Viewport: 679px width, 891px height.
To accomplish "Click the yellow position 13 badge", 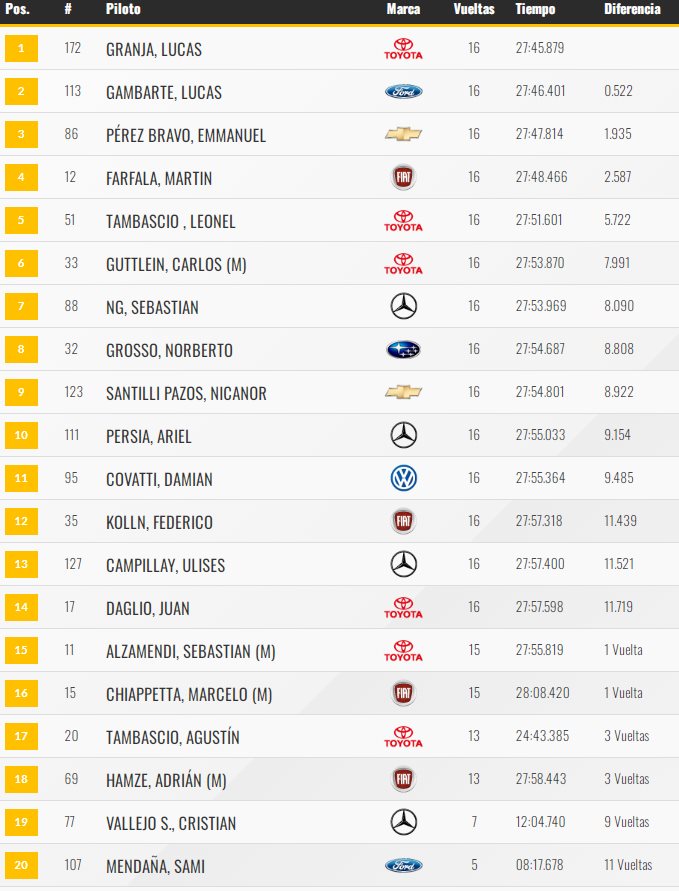I will coord(21,564).
